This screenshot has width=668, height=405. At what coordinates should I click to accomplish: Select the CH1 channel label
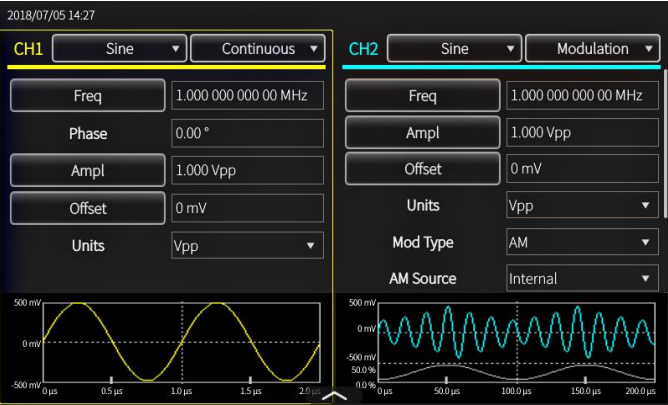28,49
